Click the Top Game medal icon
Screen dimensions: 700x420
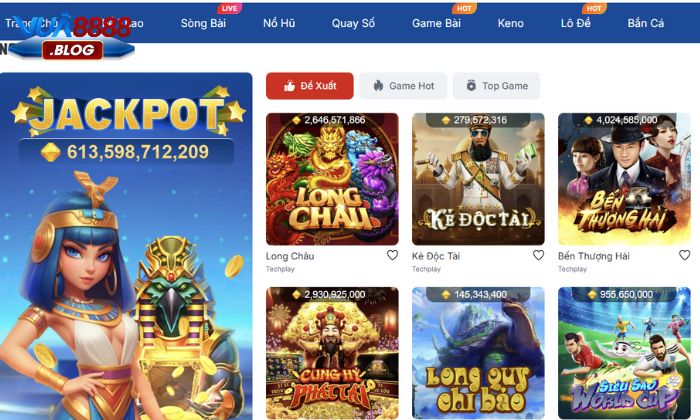pos(471,86)
